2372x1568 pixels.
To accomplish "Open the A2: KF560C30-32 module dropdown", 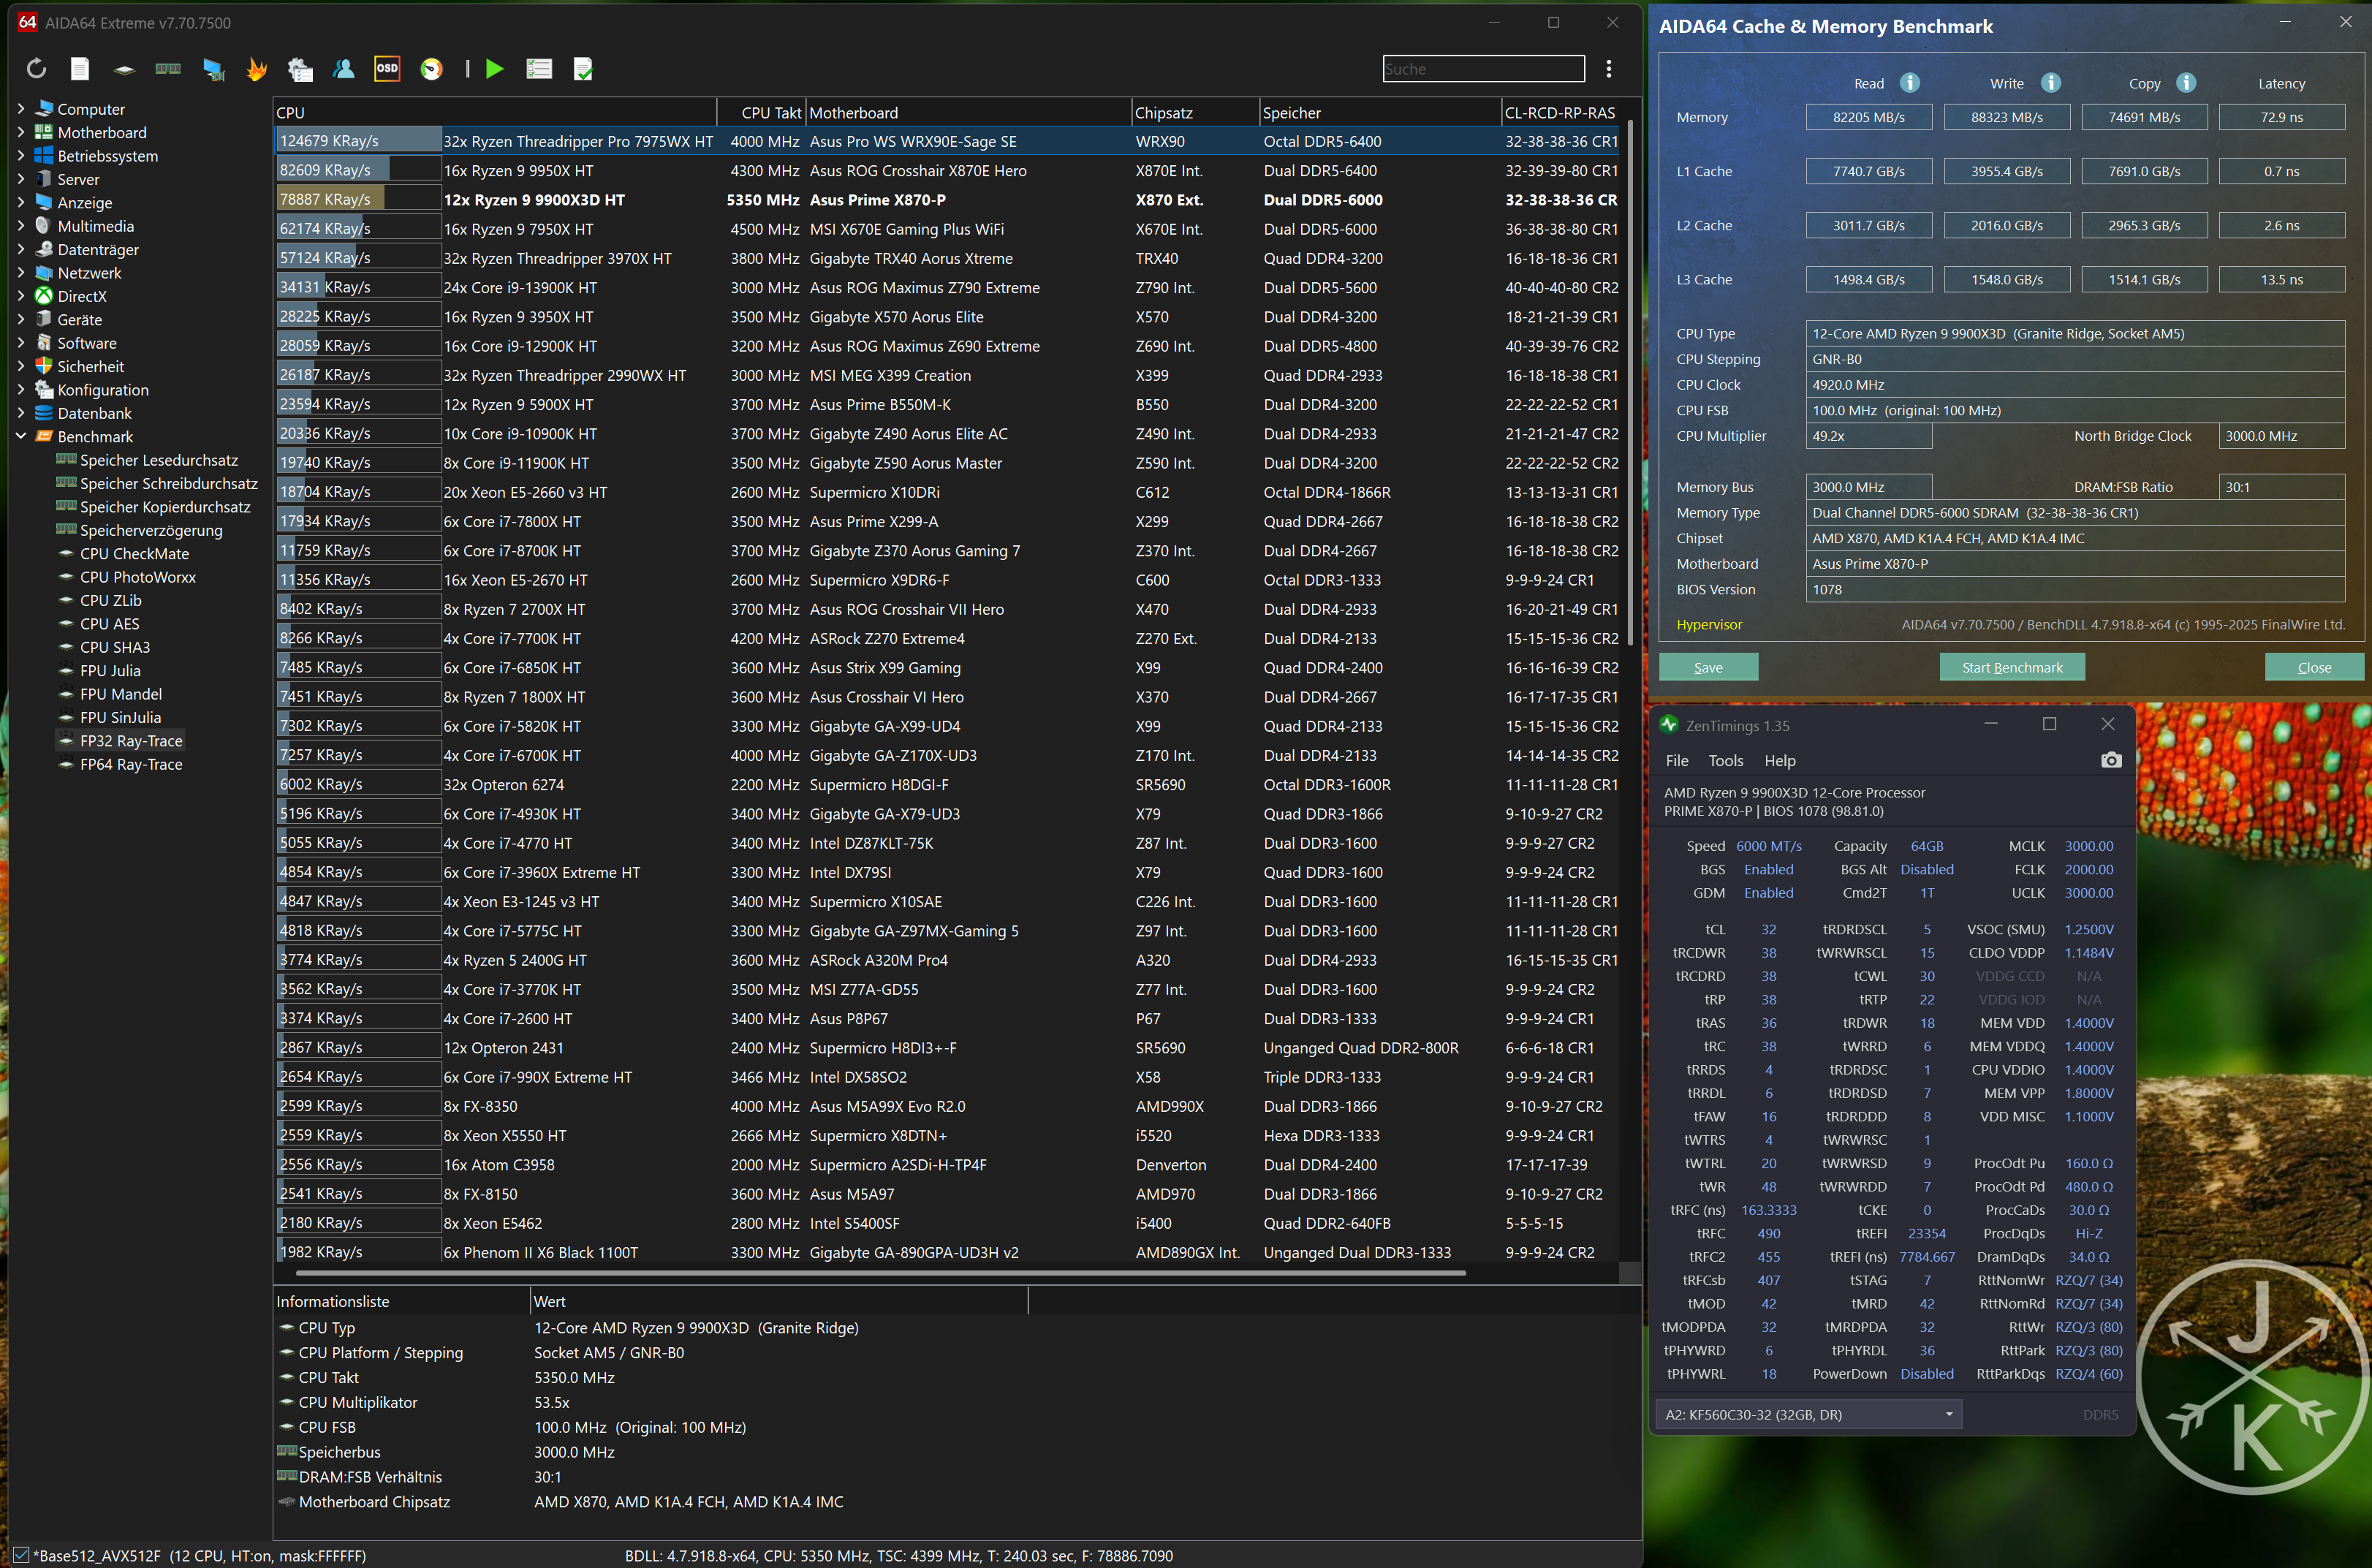I will point(1808,1414).
